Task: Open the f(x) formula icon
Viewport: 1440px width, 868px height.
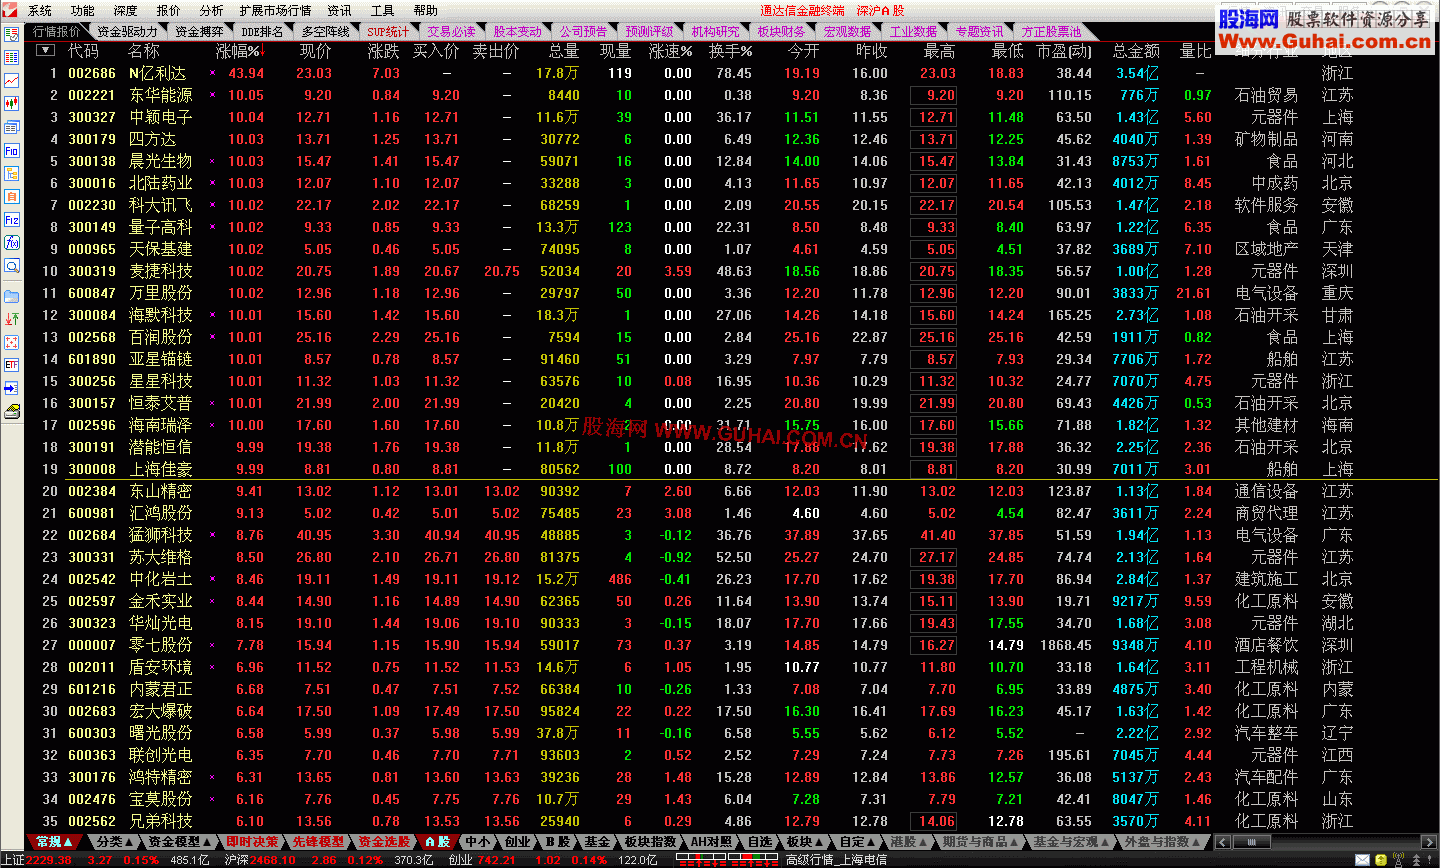Action: tap(12, 242)
